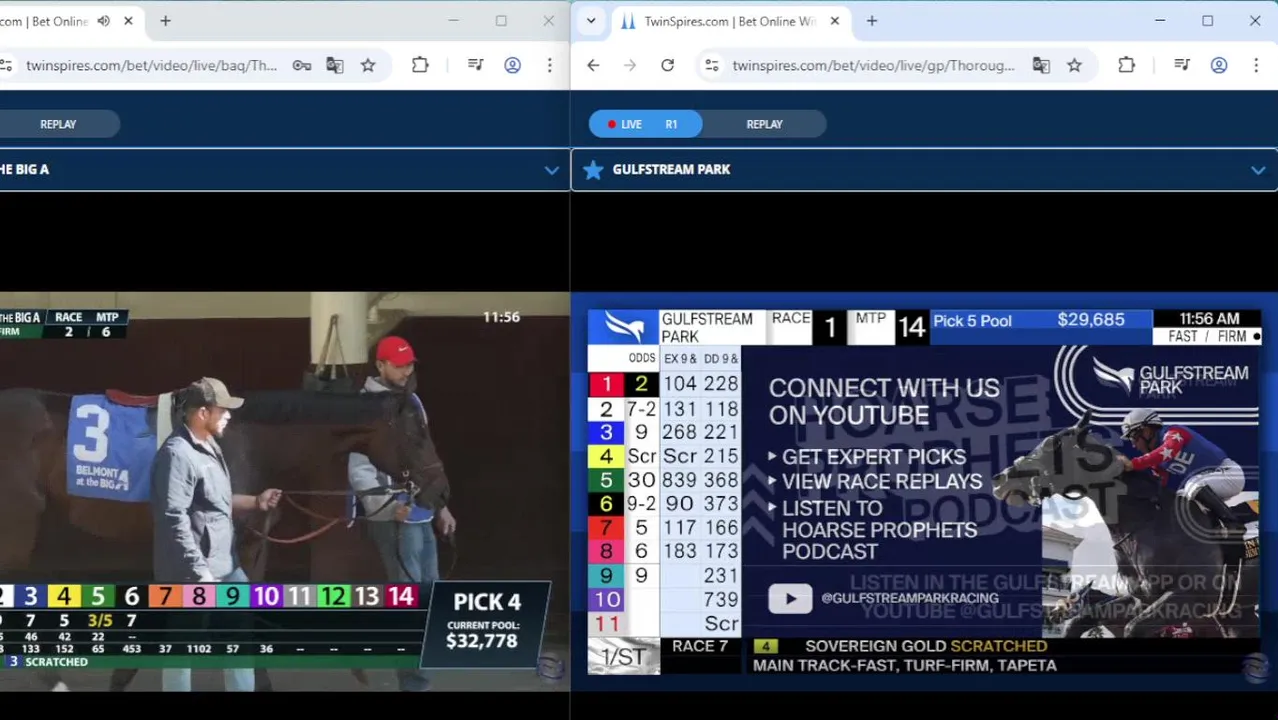Select the right window URL twinspires.com/bet/video/live/gp

click(873, 65)
